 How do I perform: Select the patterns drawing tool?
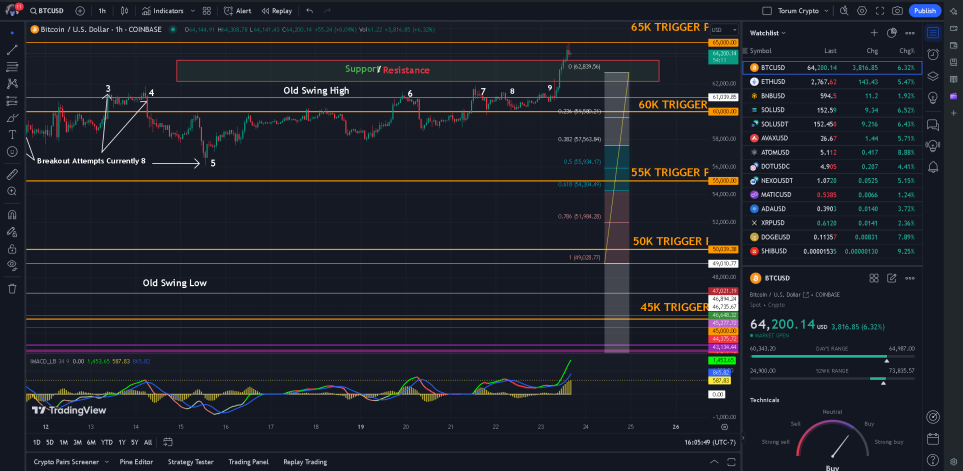pos(12,84)
